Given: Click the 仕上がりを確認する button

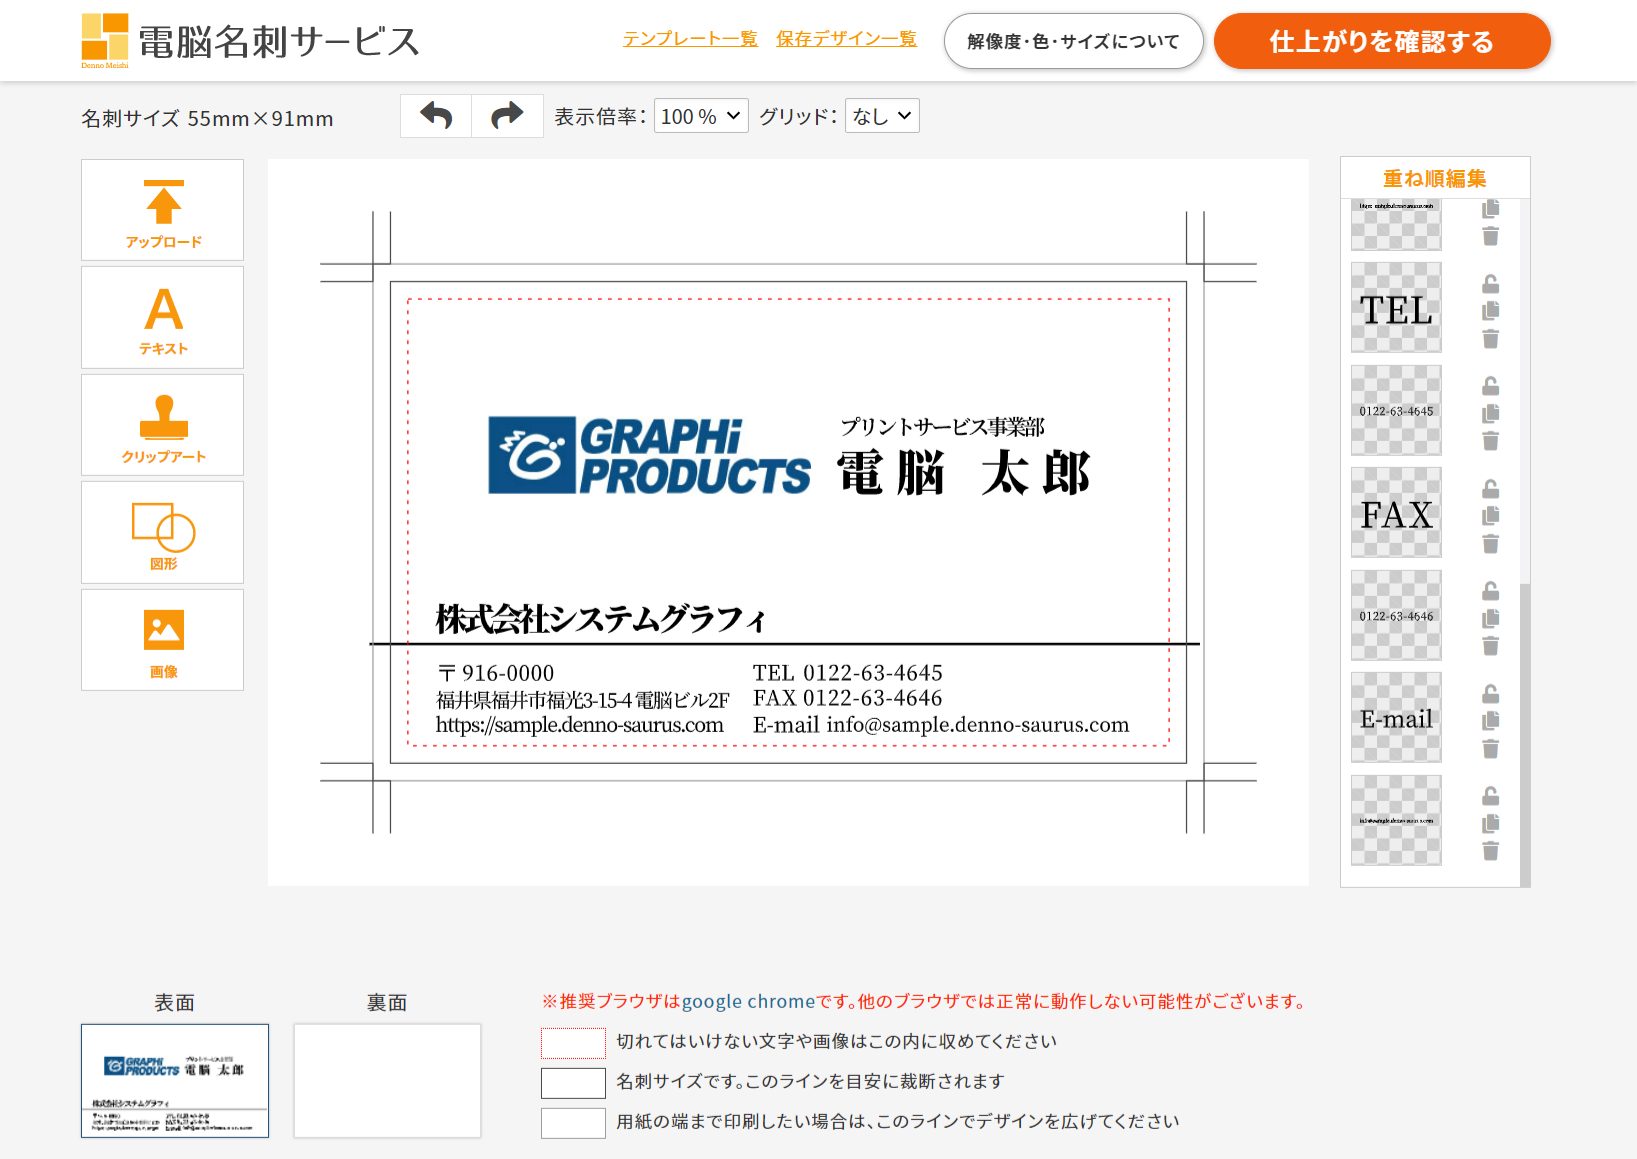Looking at the screenshot, I should [1382, 41].
